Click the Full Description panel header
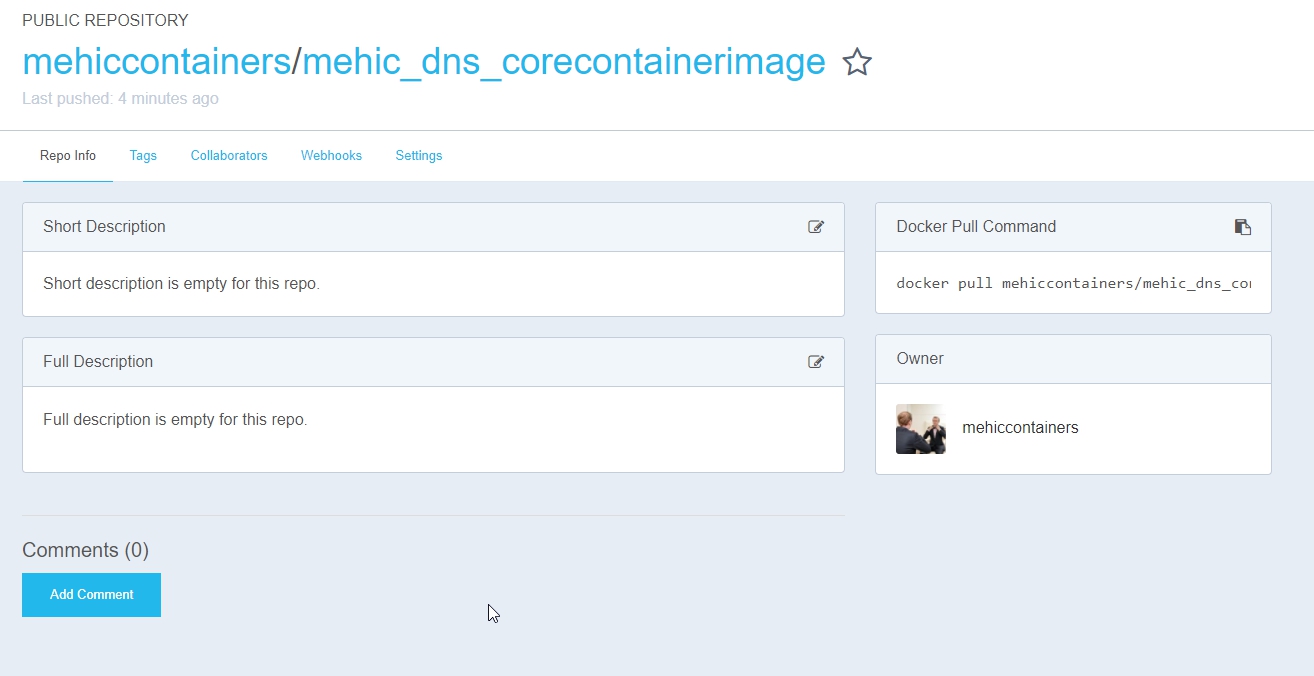This screenshot has width=1314, height=676. click(x=98, y=362)
